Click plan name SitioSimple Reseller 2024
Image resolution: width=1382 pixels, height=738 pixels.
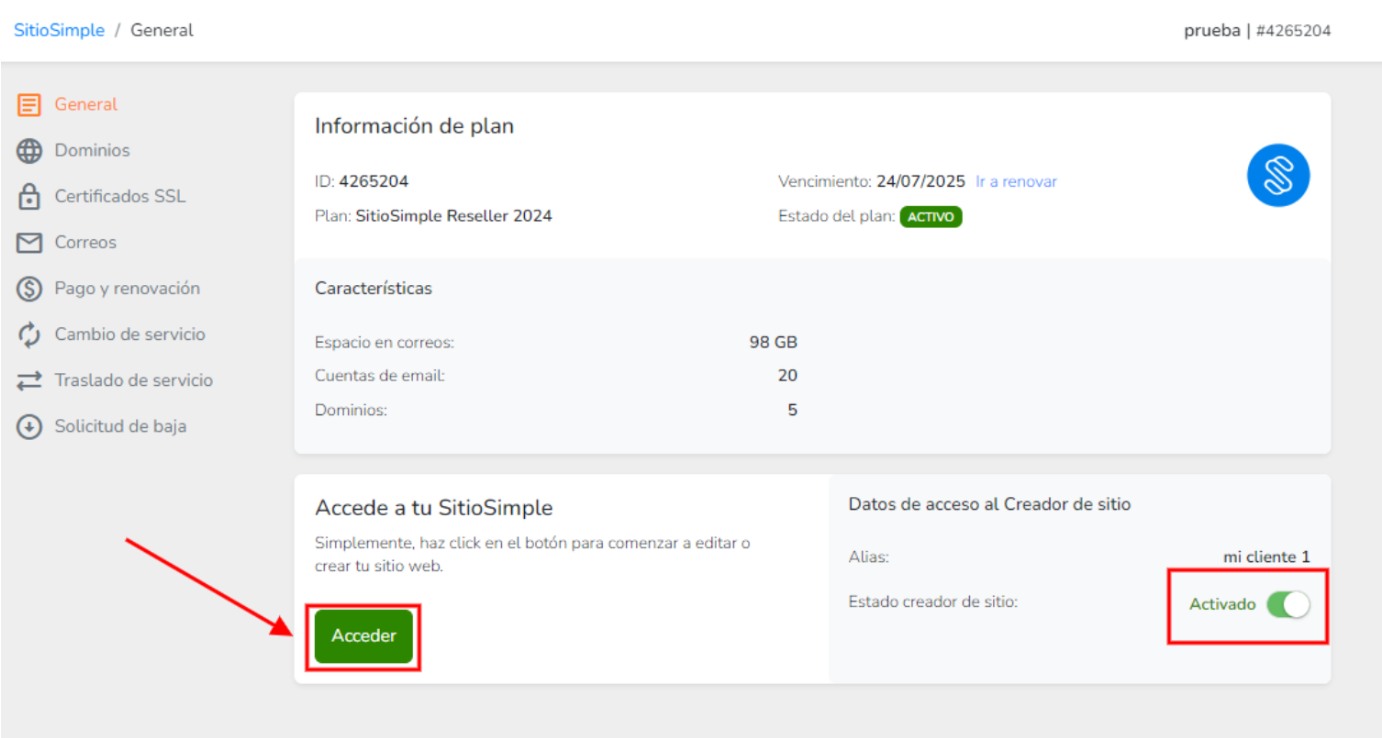(454, 216)
